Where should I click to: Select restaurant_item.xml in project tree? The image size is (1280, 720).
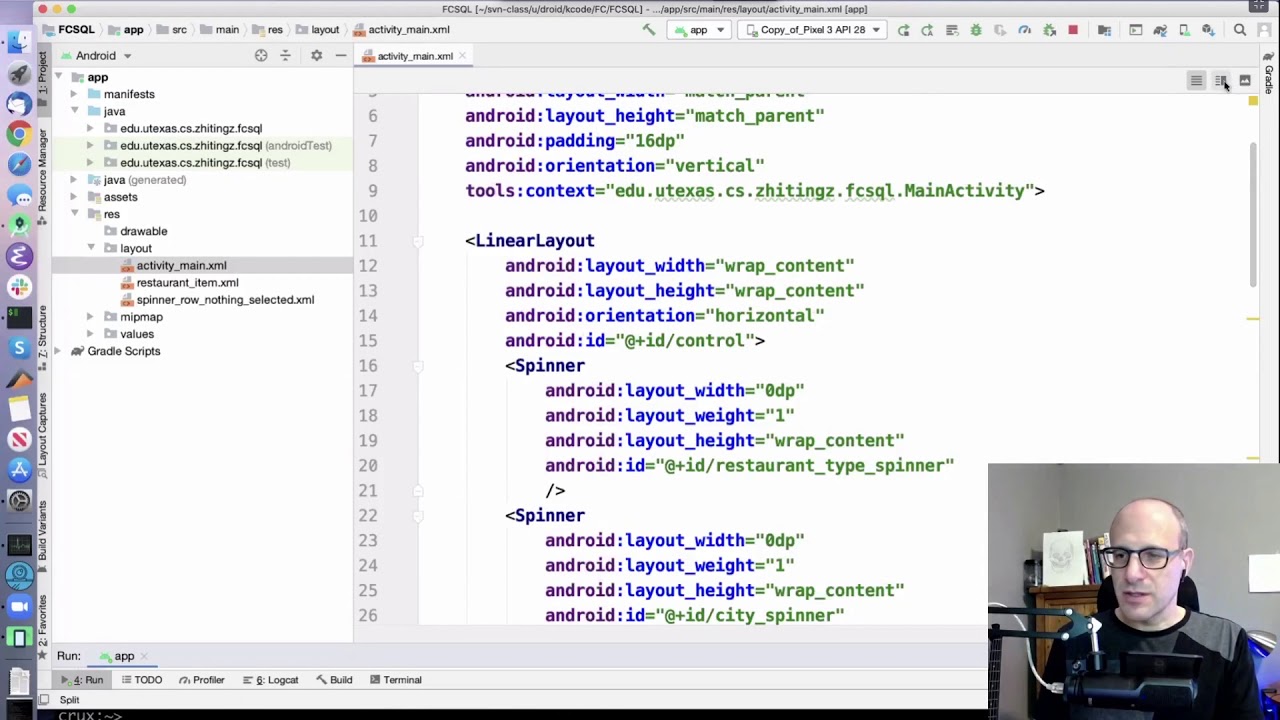[187, 283]
